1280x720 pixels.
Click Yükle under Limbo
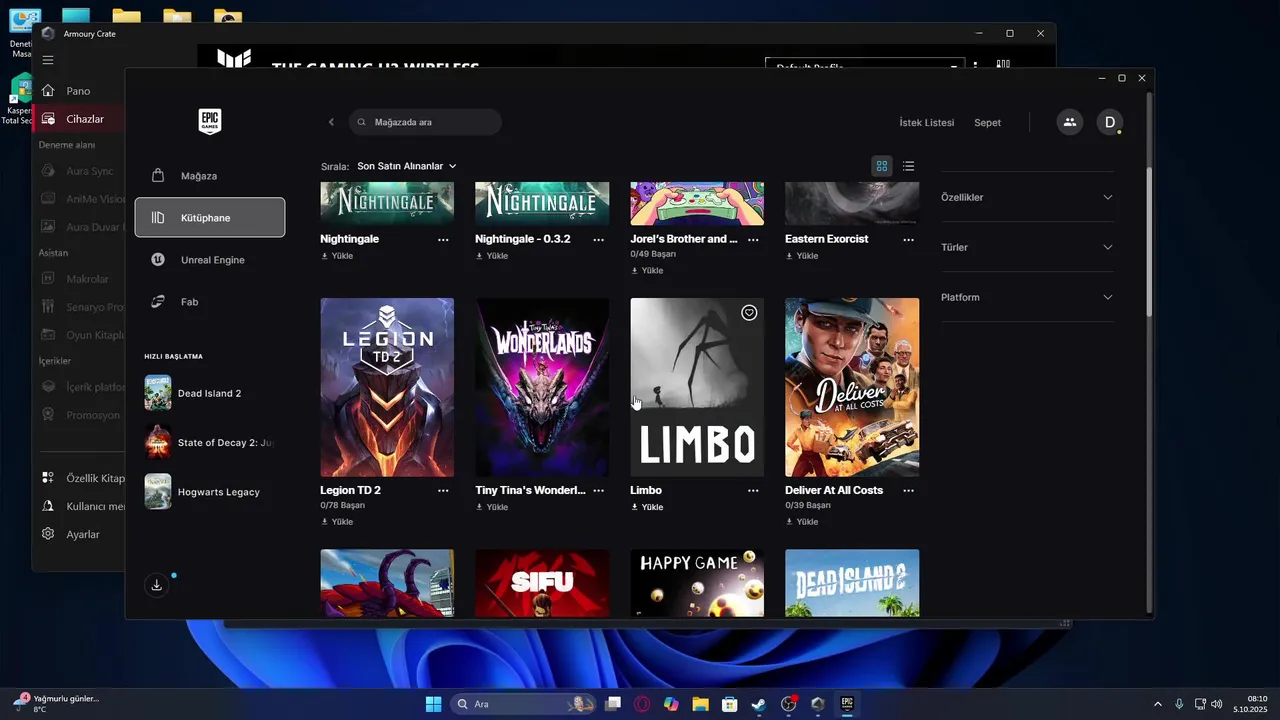(x=647, y=507)
